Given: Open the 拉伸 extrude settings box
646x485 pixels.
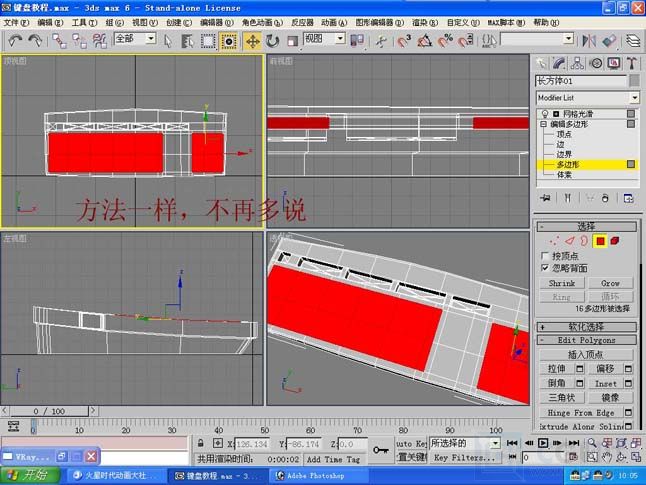Looking at the screenshot, I should pyautogui.click(x=580, y=368).
